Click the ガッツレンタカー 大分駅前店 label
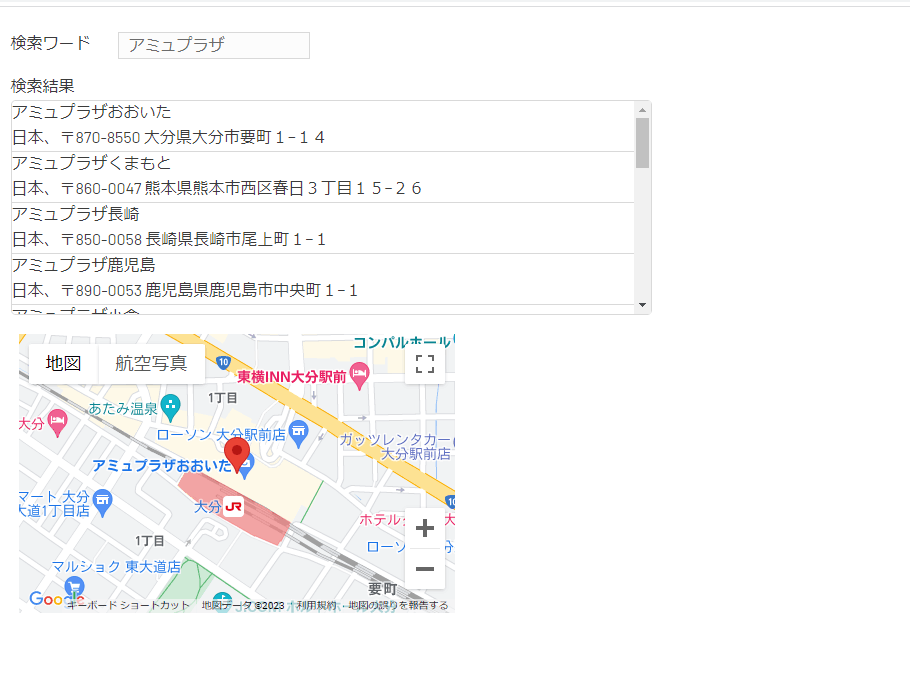The height and width of the screenshot is (695, 910). click(396, 447)
